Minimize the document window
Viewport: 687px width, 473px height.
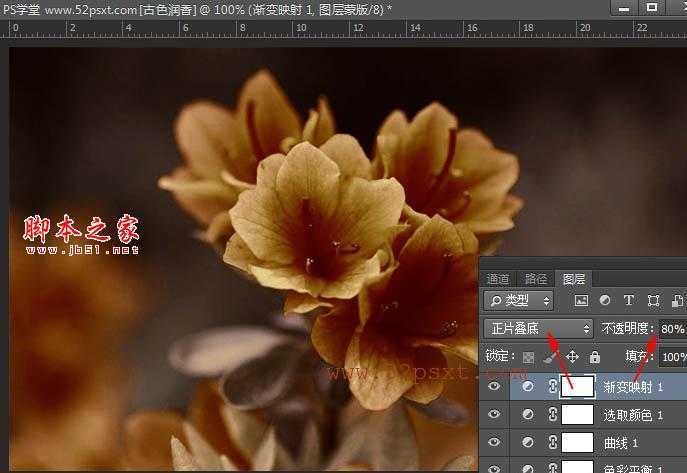(624, 7)
